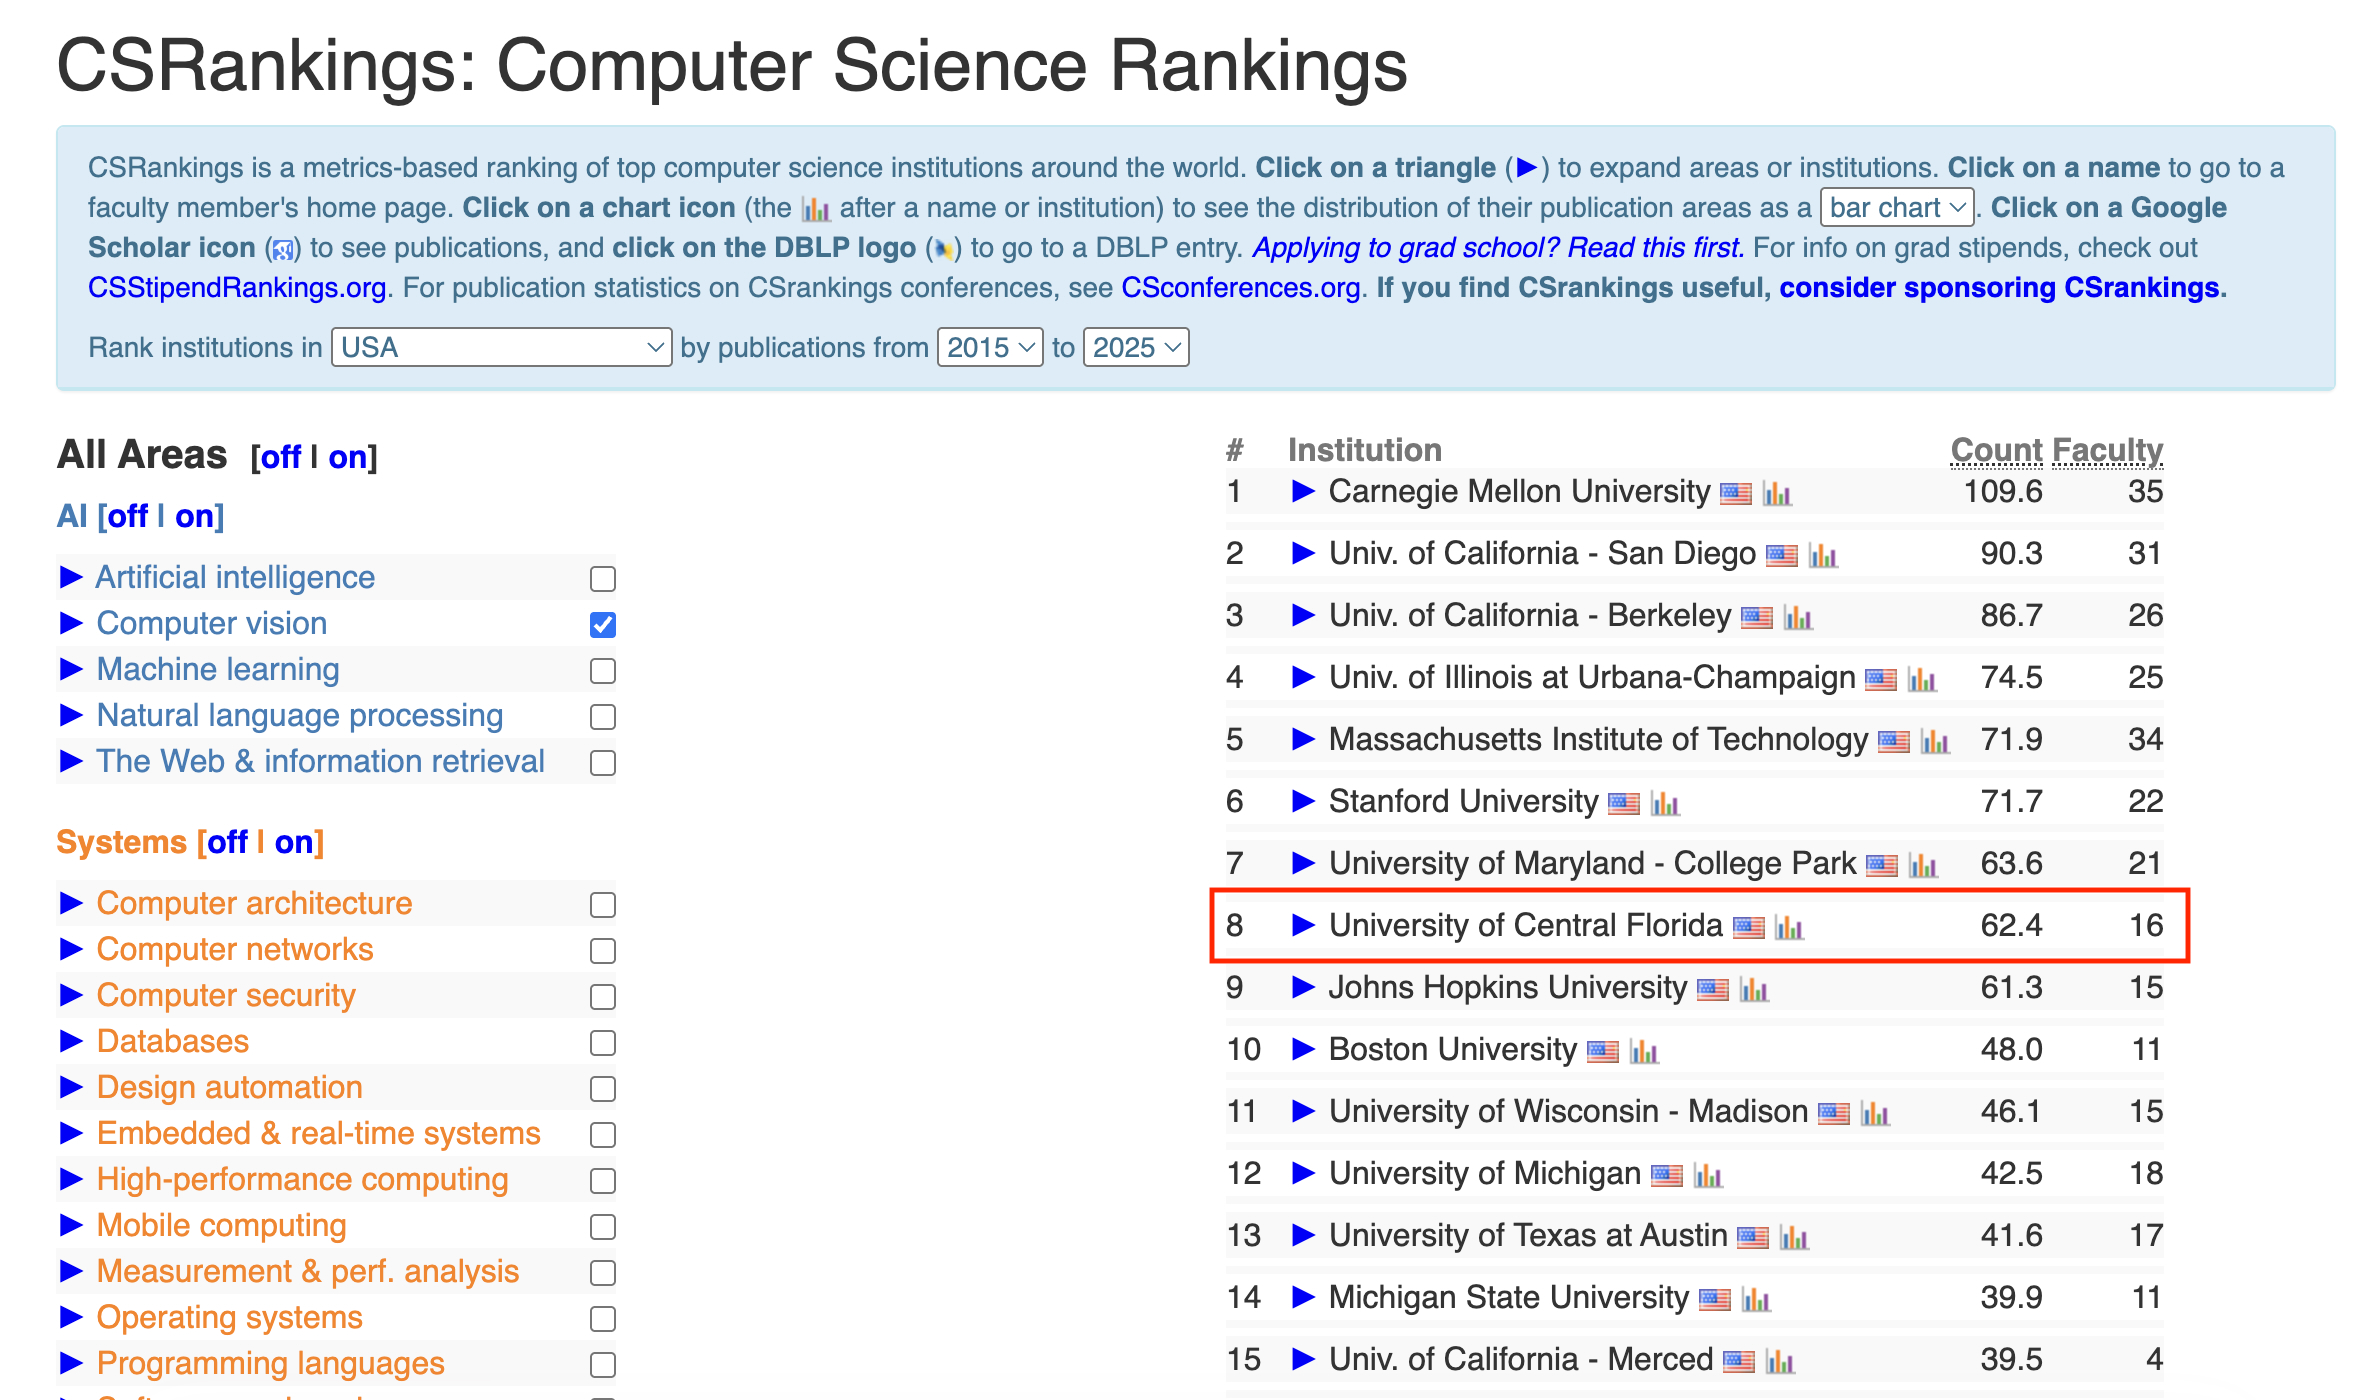This screenshot has height=1400, width=2366.
Task: Click Boston University's chart icon
Action: pos(1644,1051)
